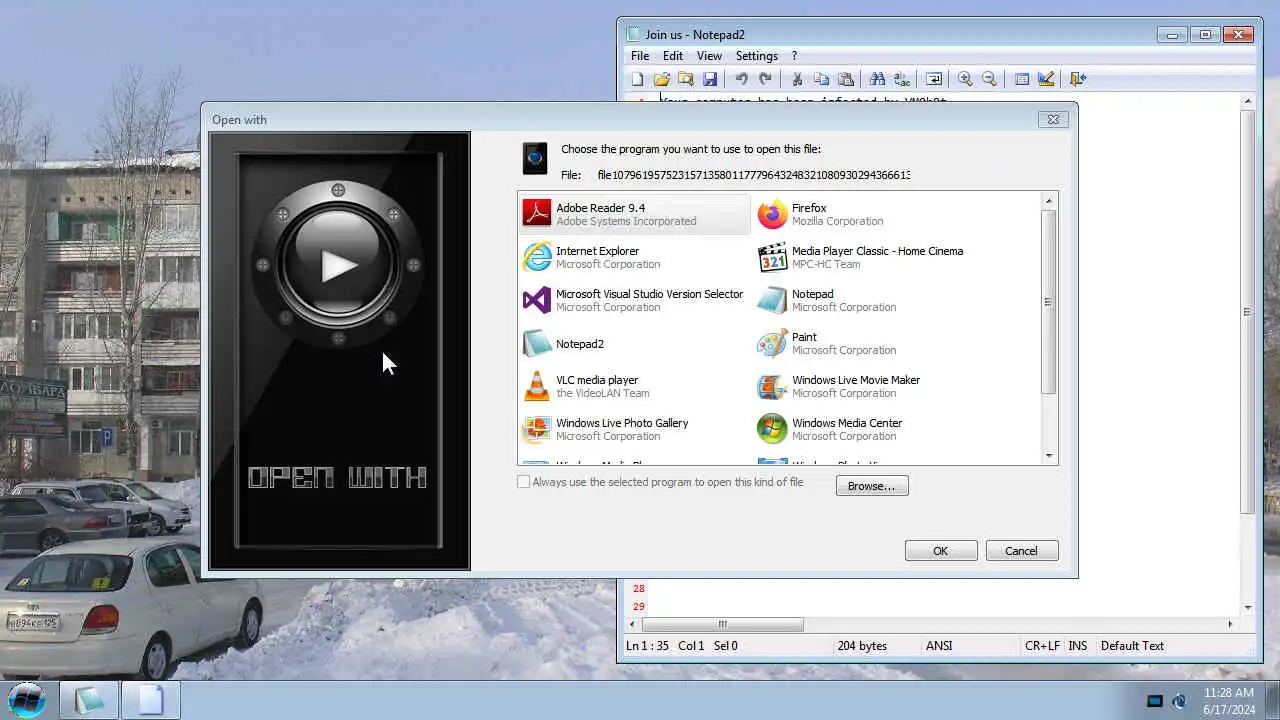Screen dimensions: 1280x720
Task: Enable Always use the selected program checkbox
Action: [x=523, y=482]
